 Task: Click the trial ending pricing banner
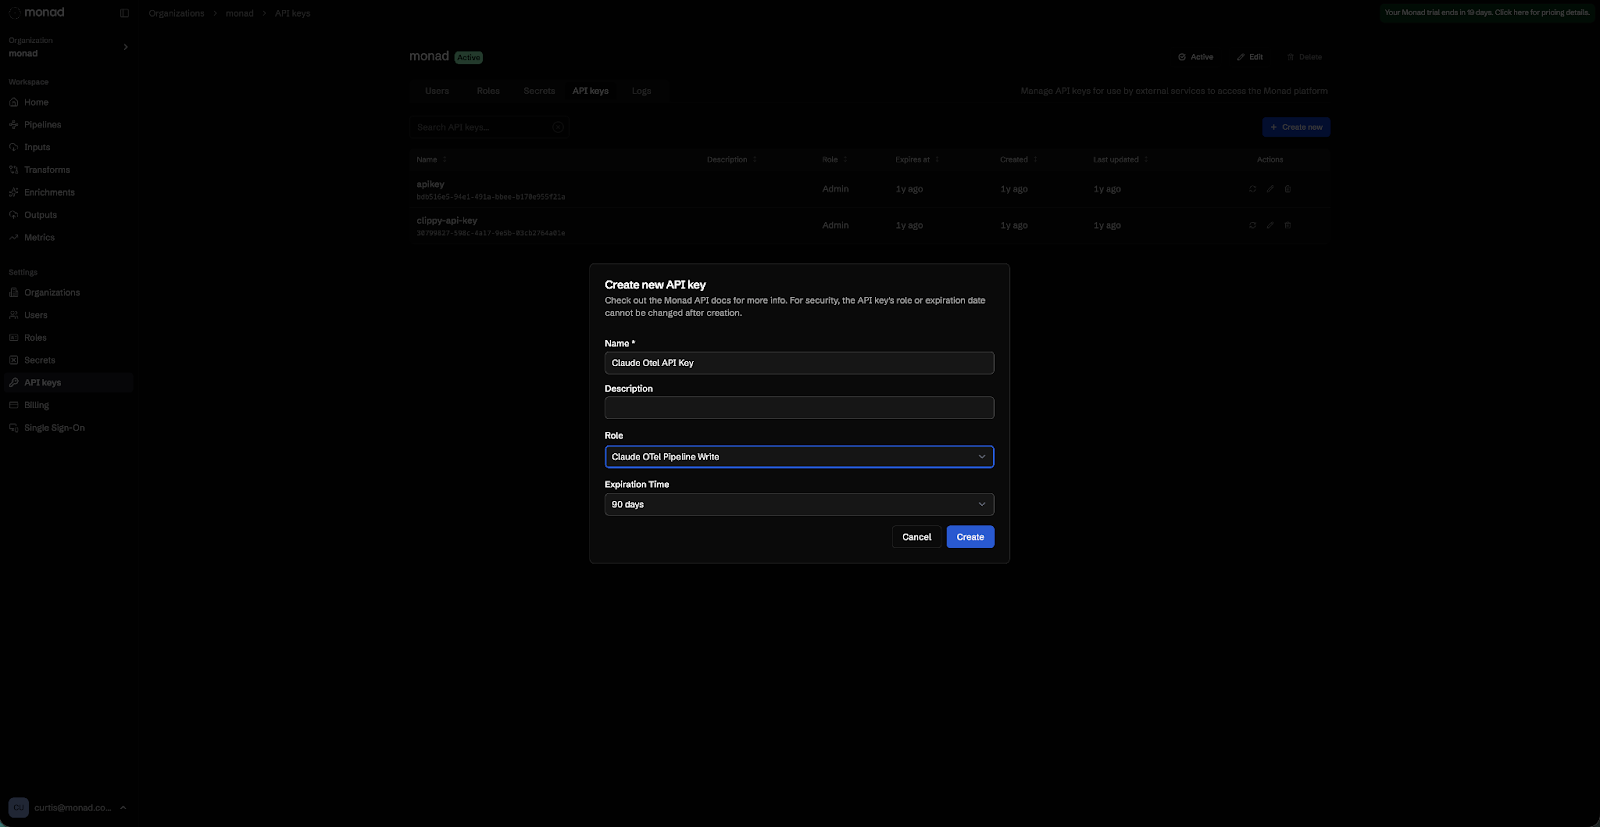(1487, 13)
